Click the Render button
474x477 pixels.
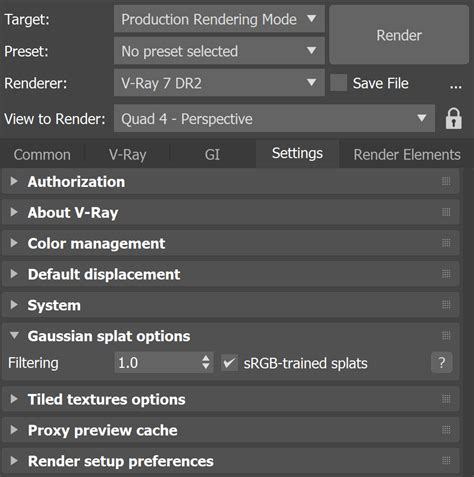click(399, 35)
